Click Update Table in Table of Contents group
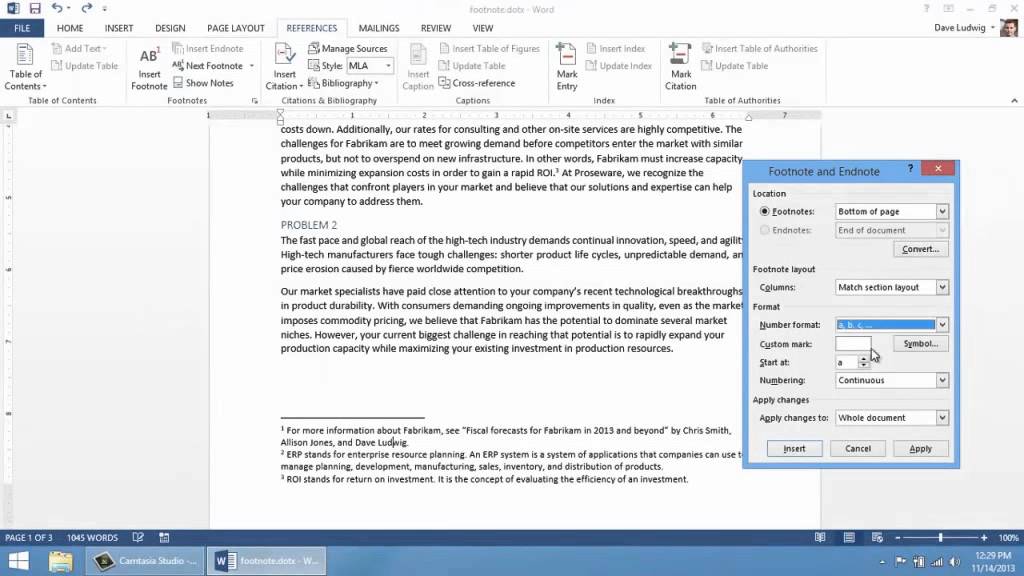Image resolution: width=1024 pixels, height=576 pixels. tap(85, 65)
